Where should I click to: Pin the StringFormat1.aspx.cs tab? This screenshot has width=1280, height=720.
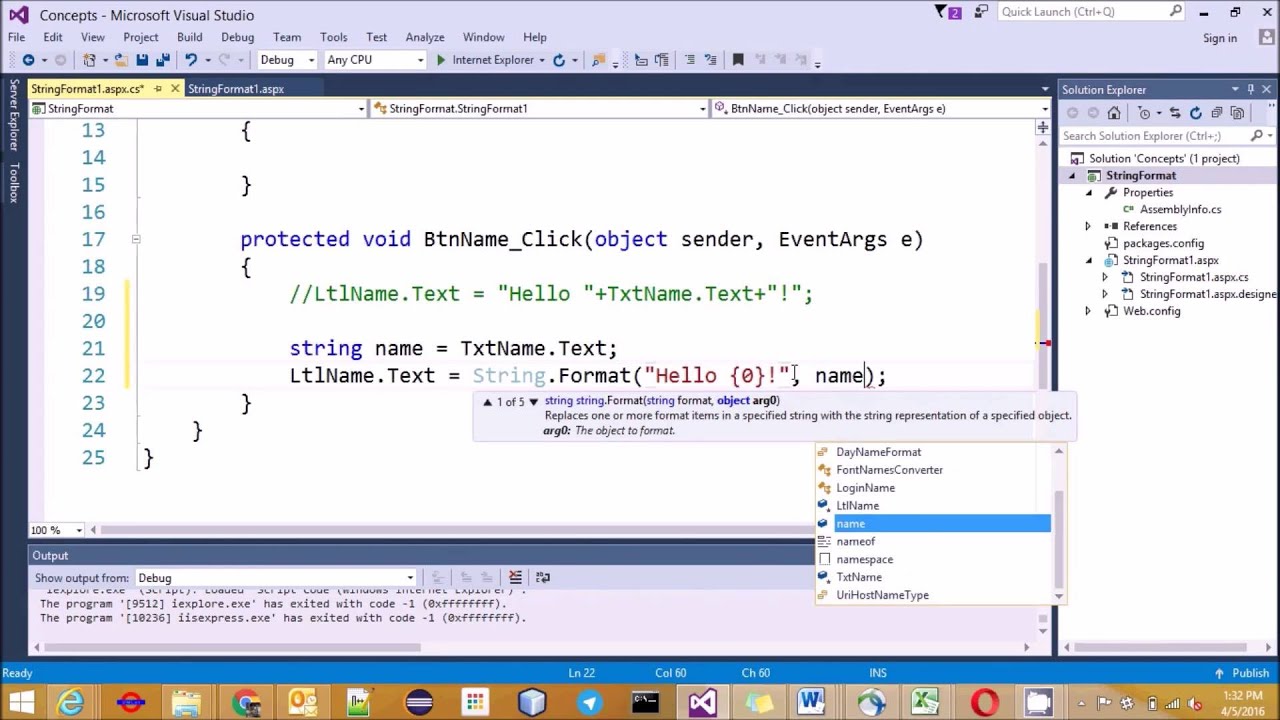(x=160, y=89)
